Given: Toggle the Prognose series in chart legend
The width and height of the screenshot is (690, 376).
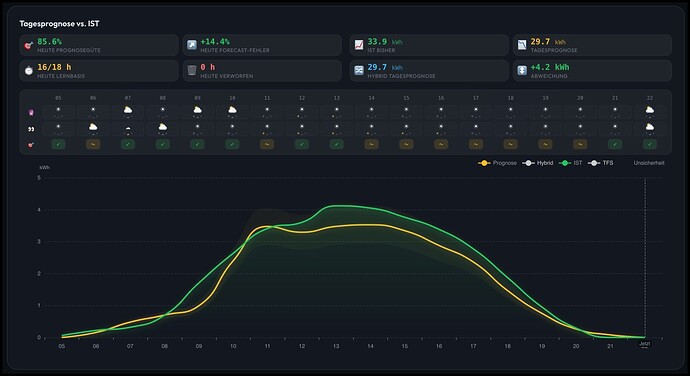Looking at the screenshot, I should (497, 163).
